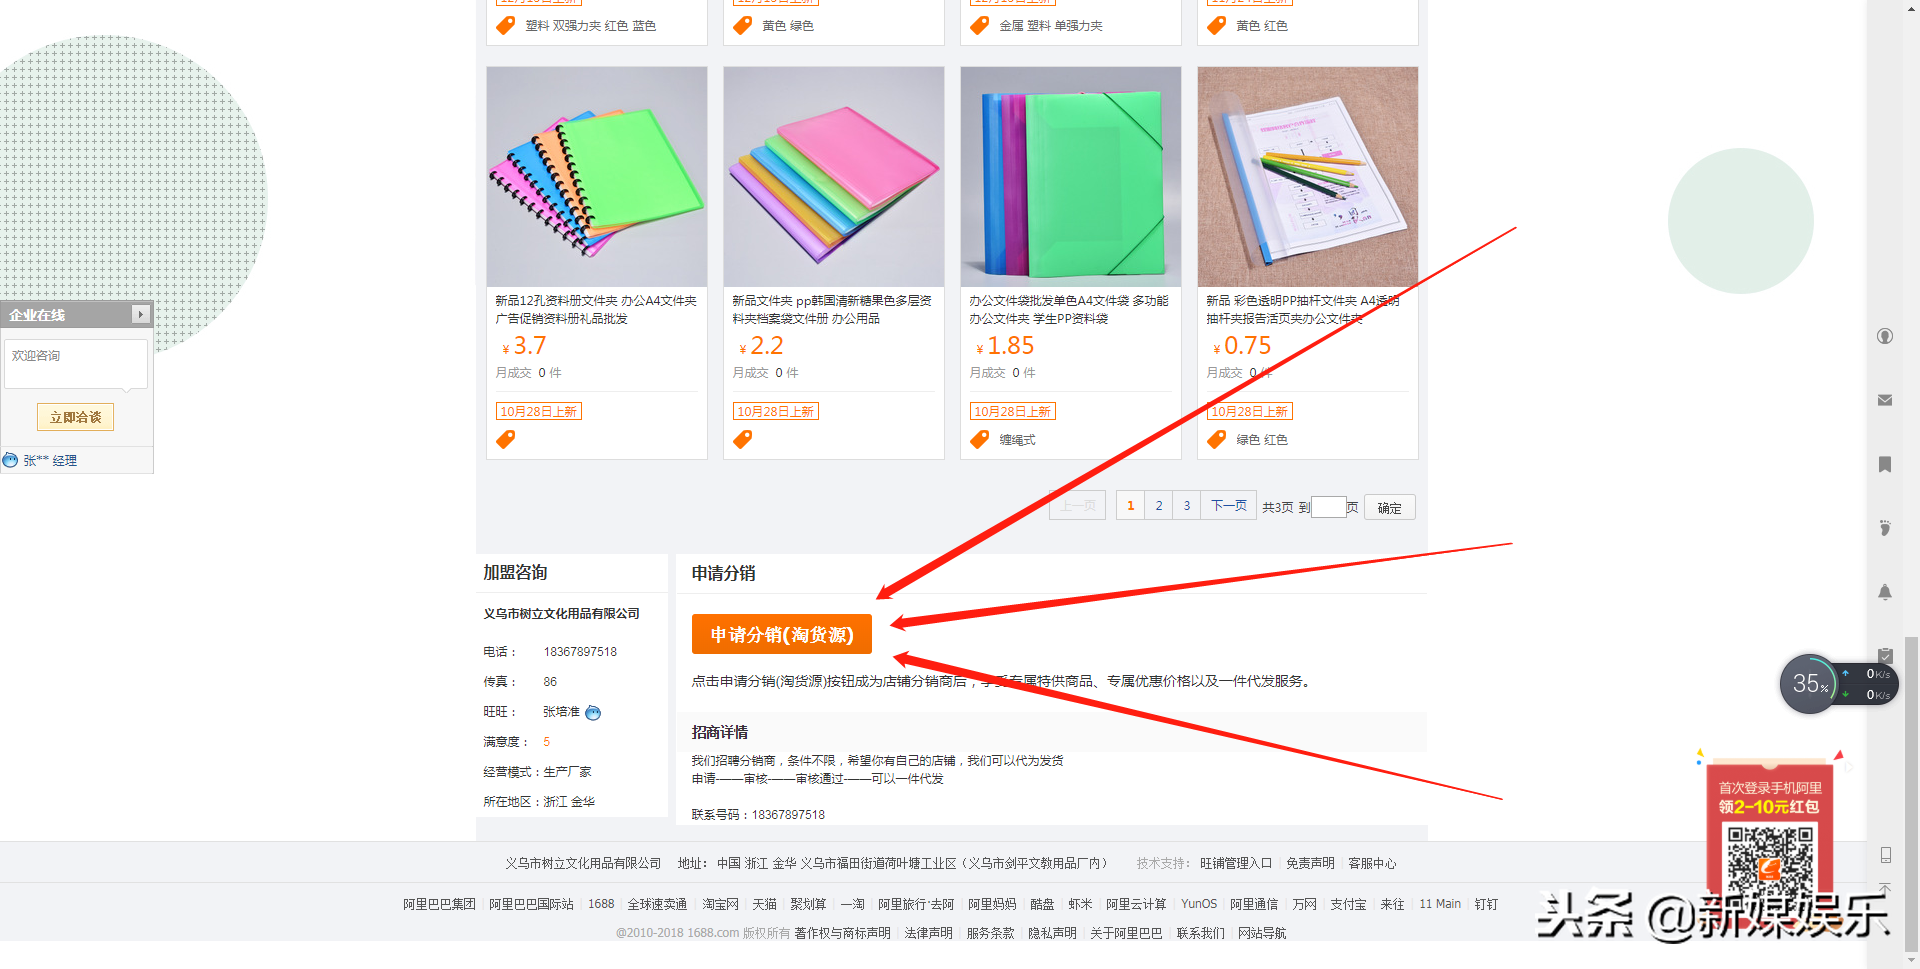Open the 新品12孔资料册文件夹 product title link
Viewport: 1920px width, 969px height.
coord(596,309)
